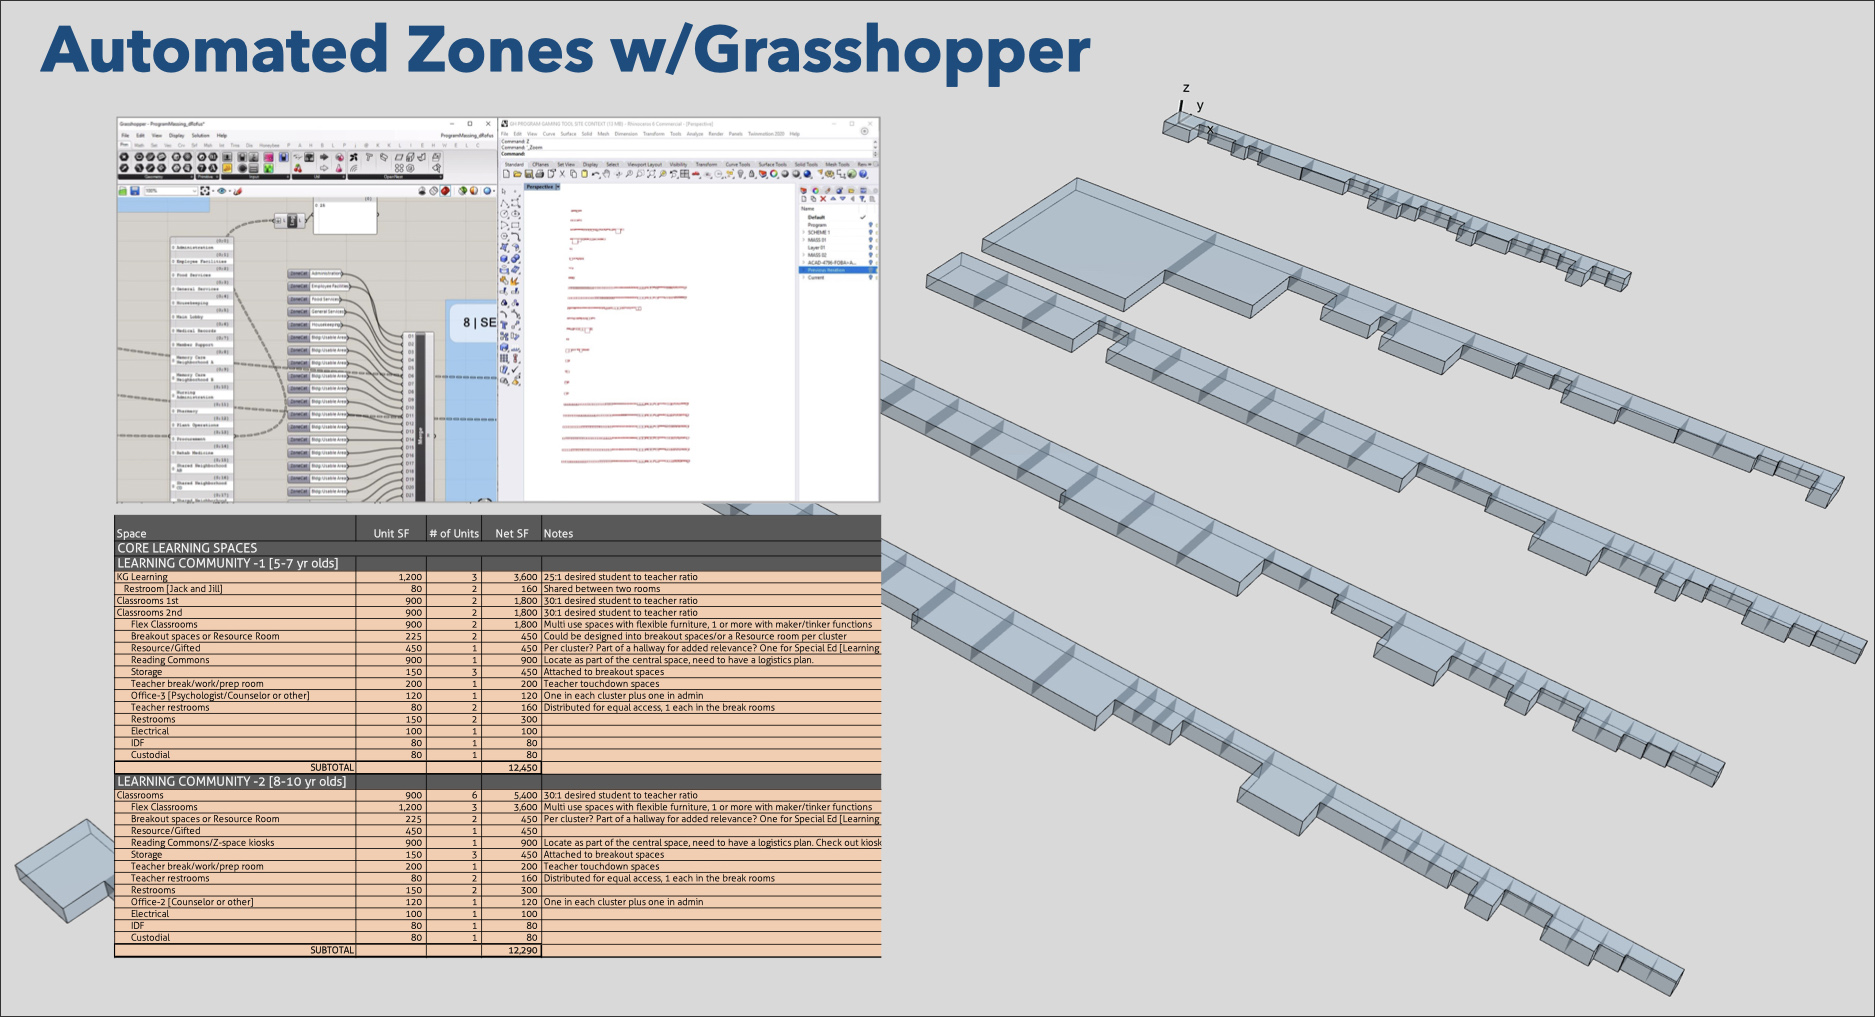This screenshot has height=1017, width=1875.
Task: Toggle visibility bulb for Layer 01
Action: tap(870, 247)
